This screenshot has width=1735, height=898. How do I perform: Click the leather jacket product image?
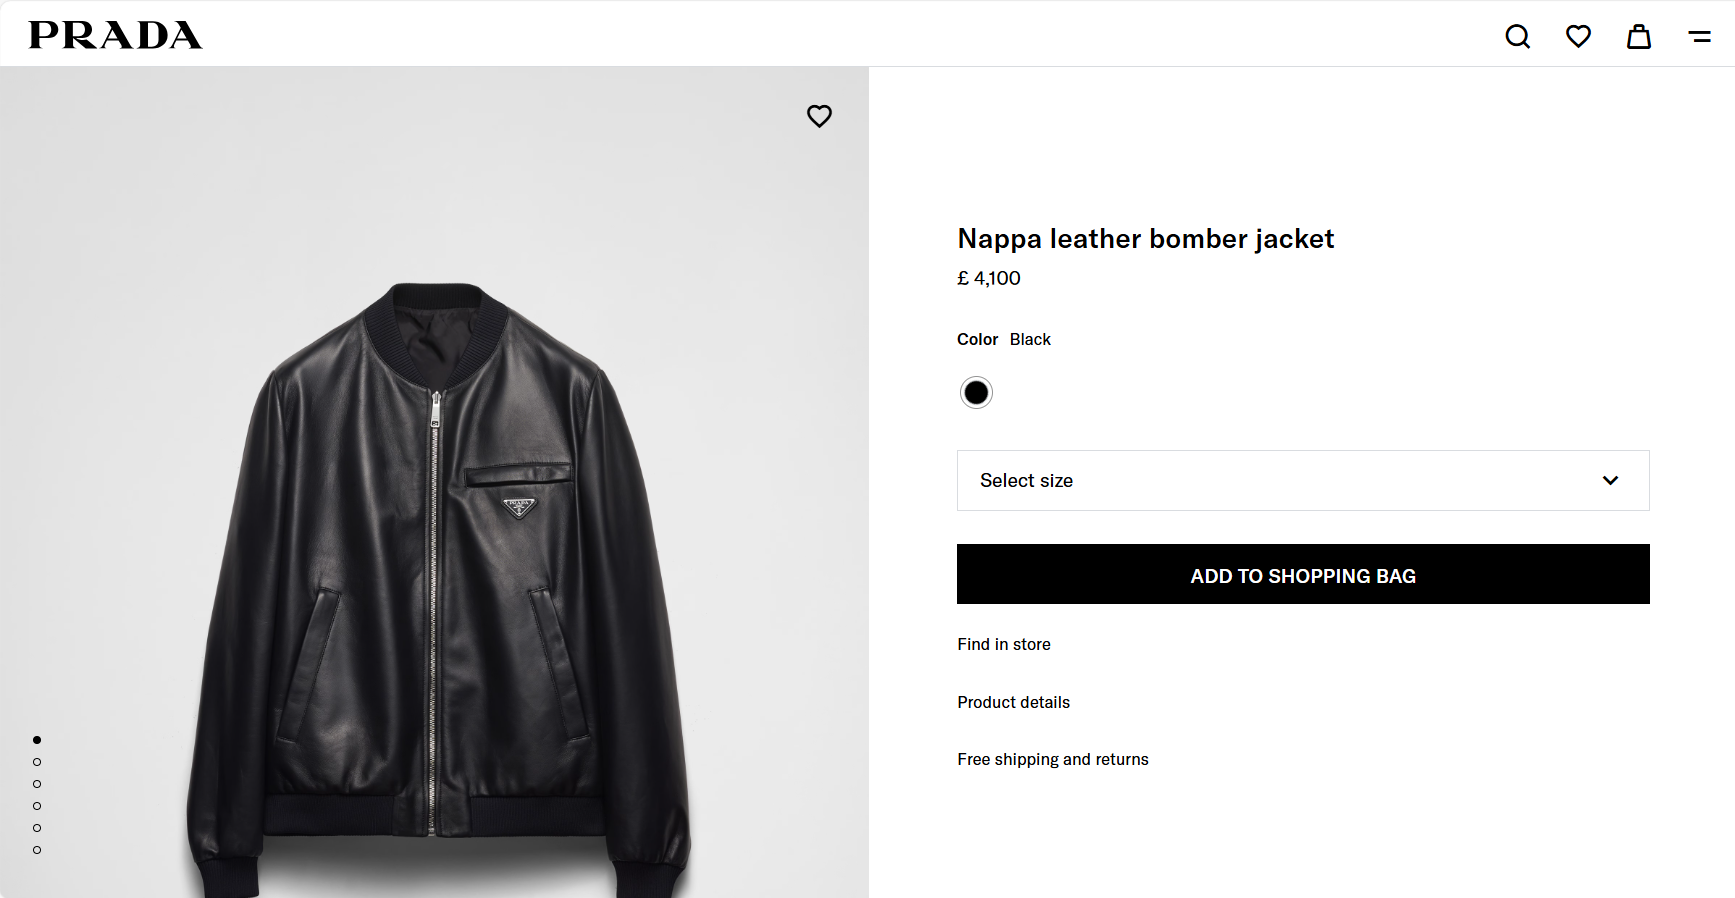(x=435, y=580)
